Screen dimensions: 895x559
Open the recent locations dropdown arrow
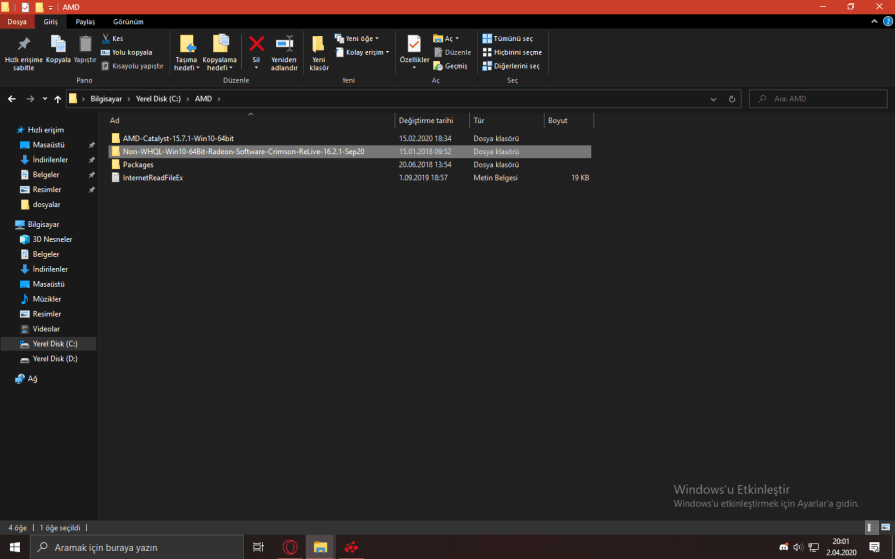click(45, 99)
